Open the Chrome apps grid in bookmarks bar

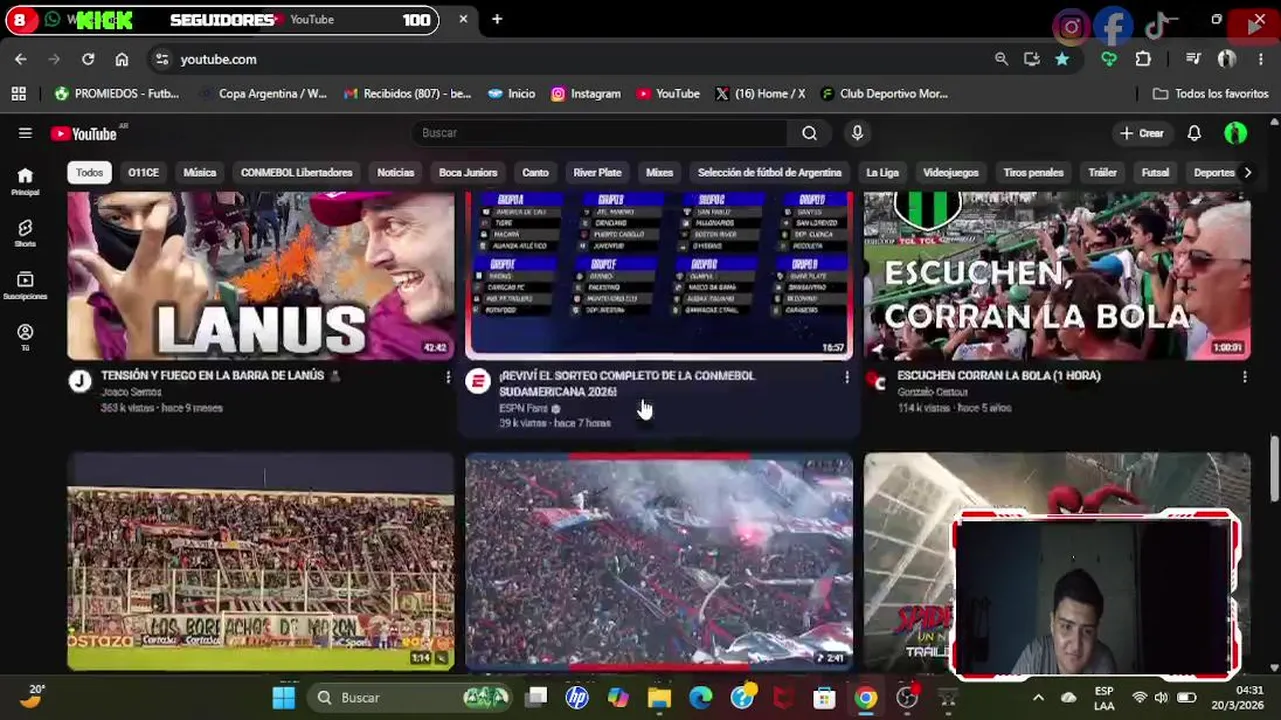pyautogui.click(x=18, y=93)
